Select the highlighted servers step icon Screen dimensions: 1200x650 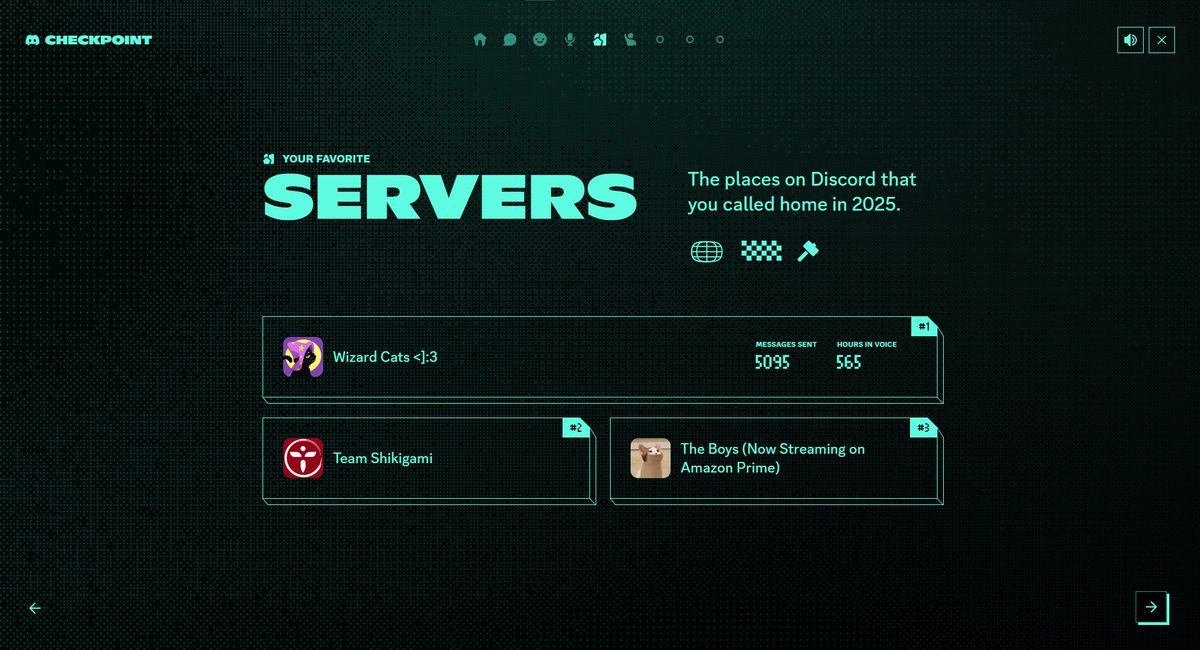coord(600,40)
